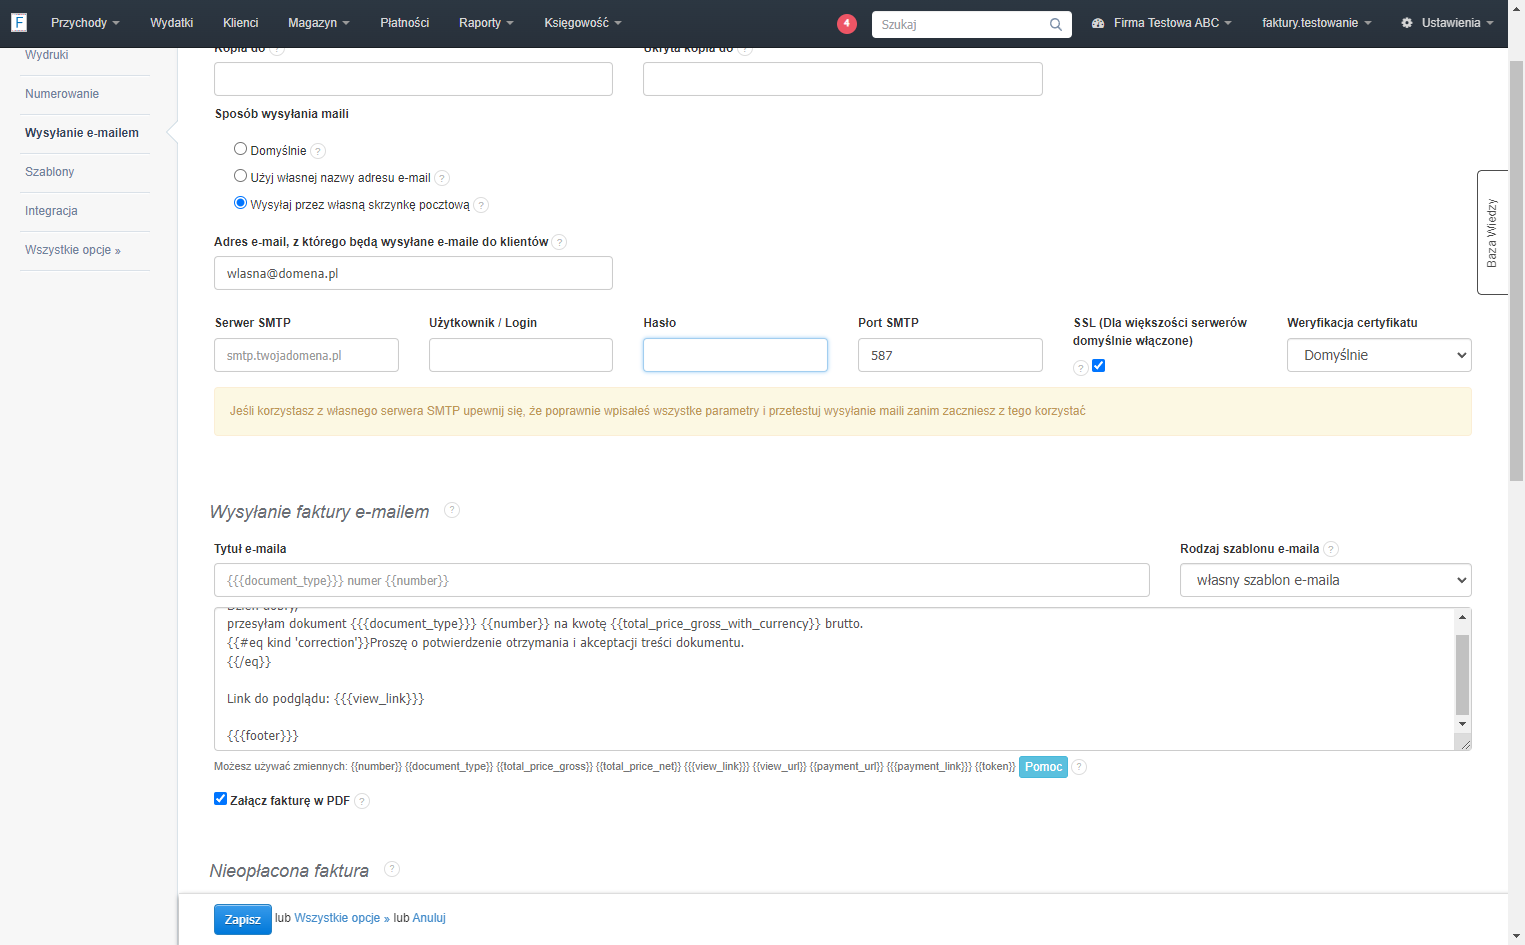
Task: Click the dashboard icon beside Firma Testowa ABC
Action: click(x=1098, y=23)
